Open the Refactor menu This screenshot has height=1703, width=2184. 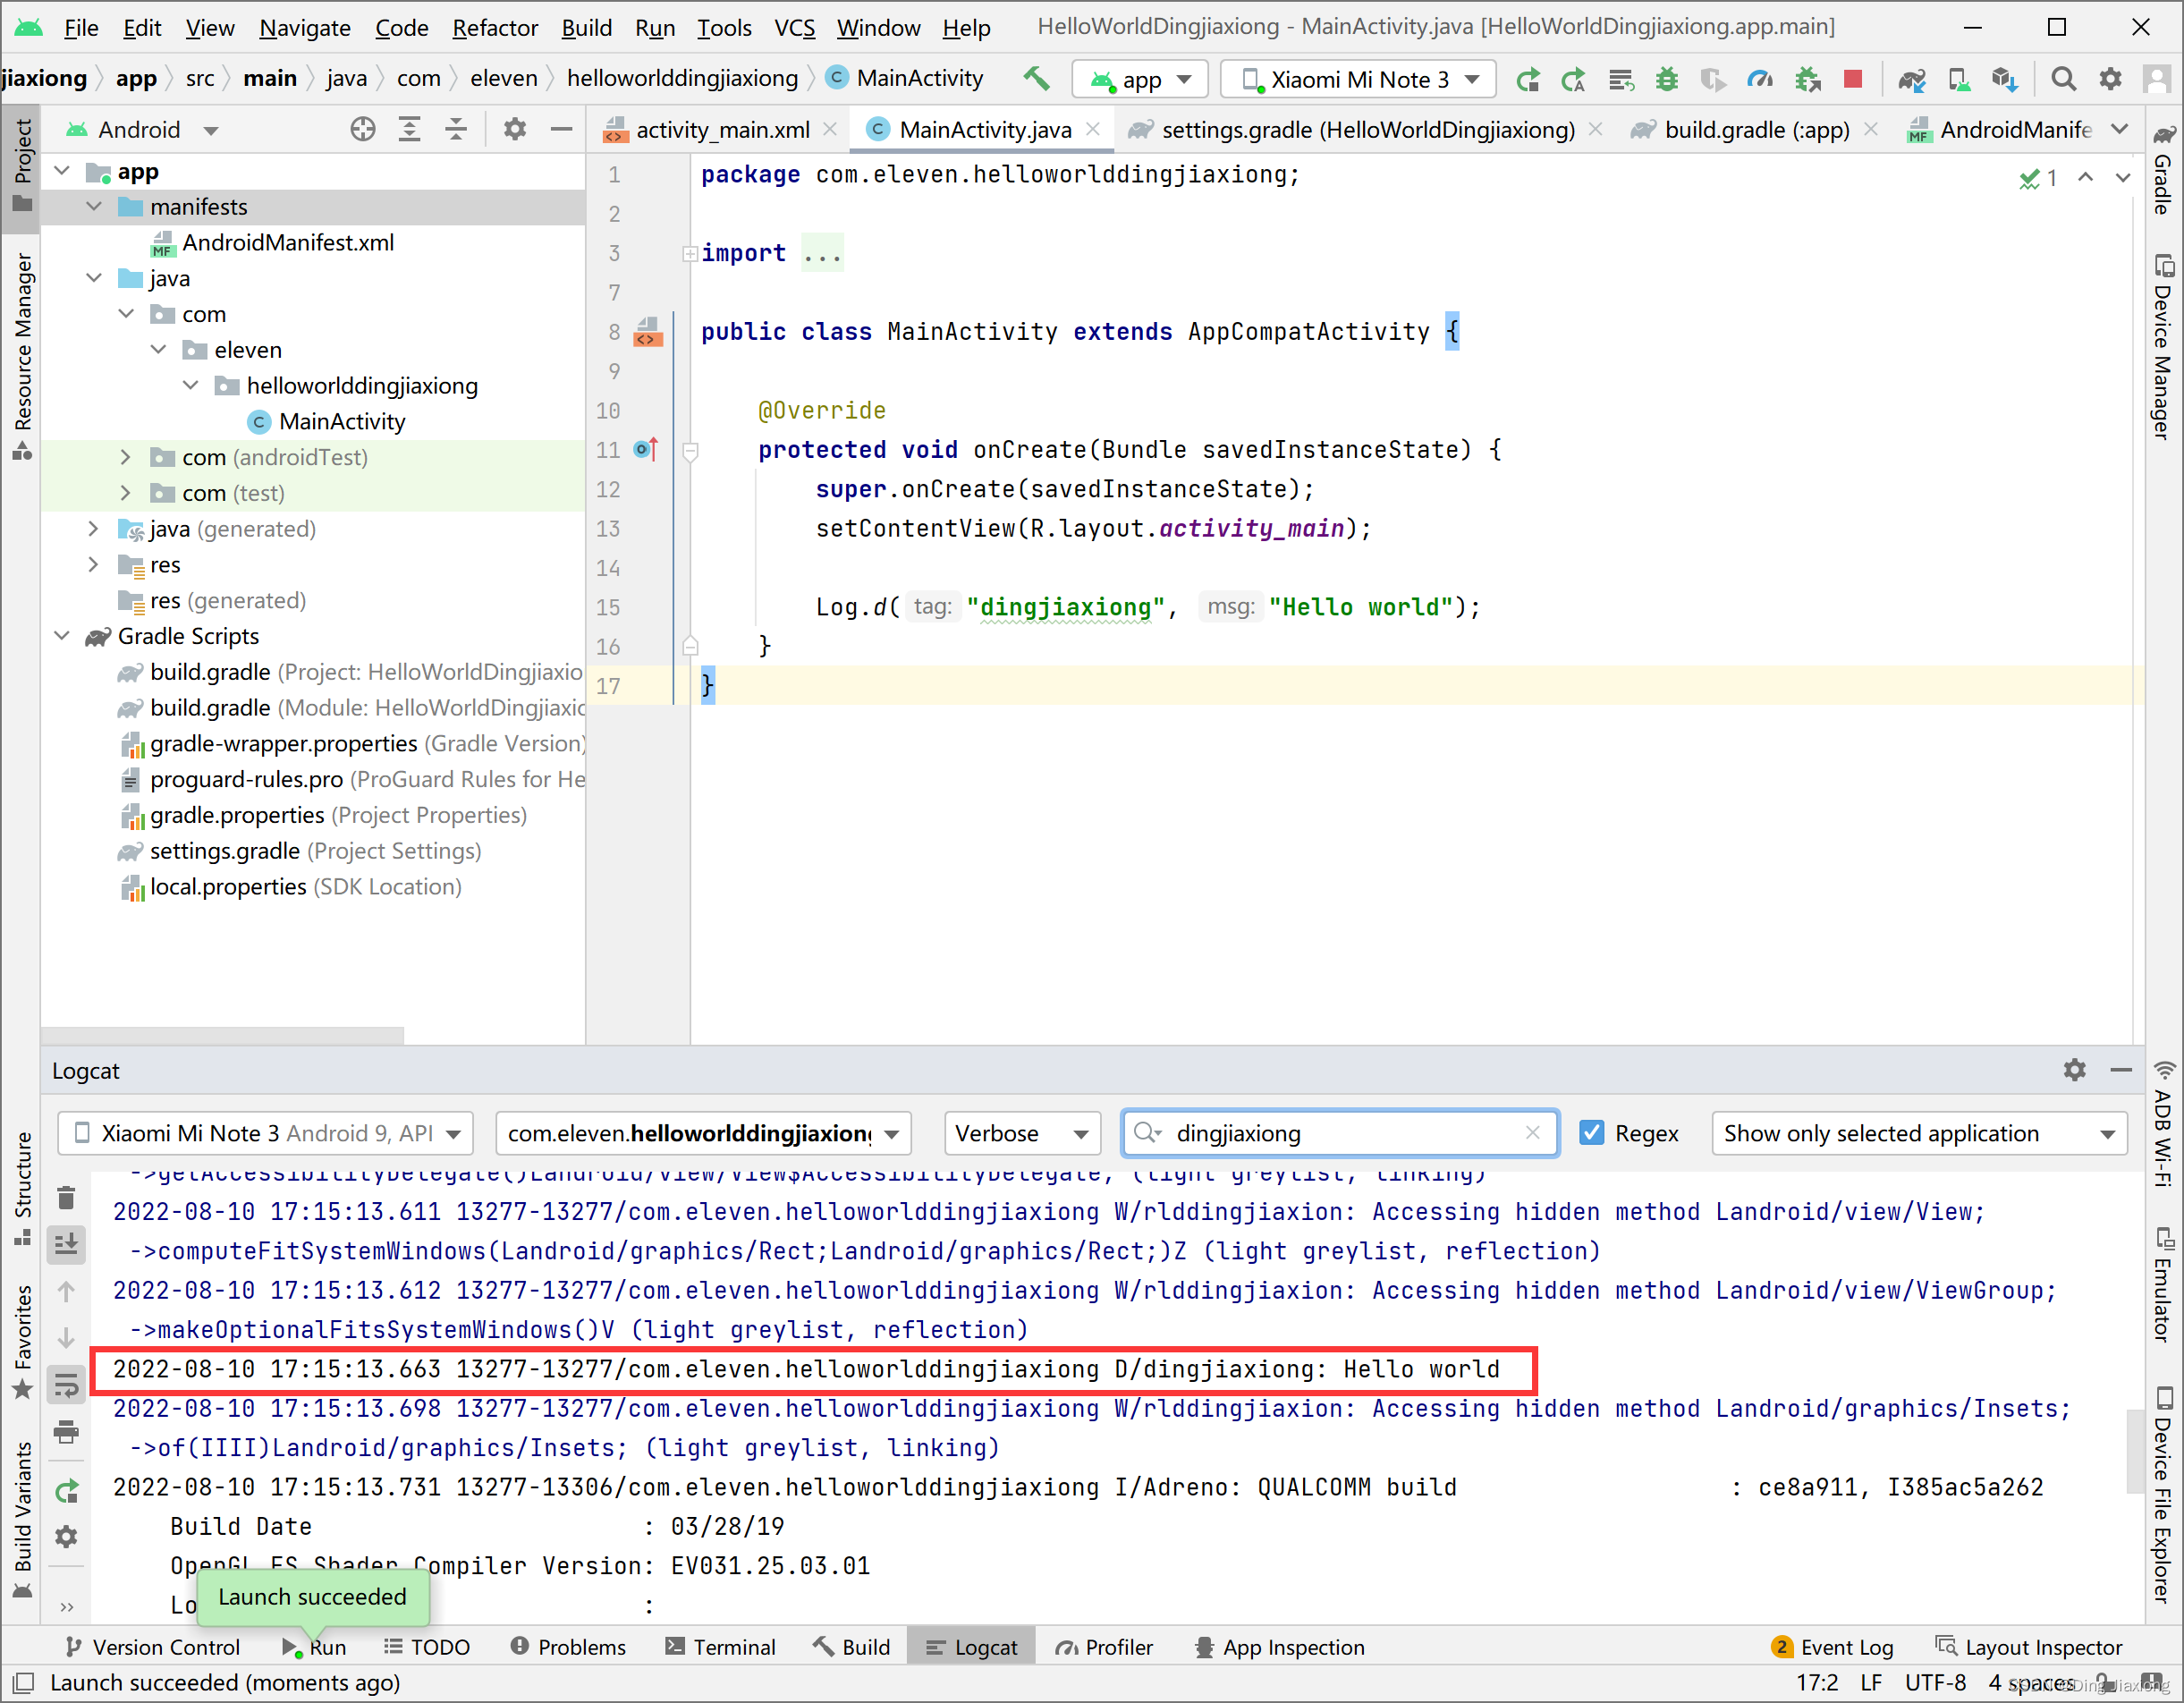coord(494,27)
